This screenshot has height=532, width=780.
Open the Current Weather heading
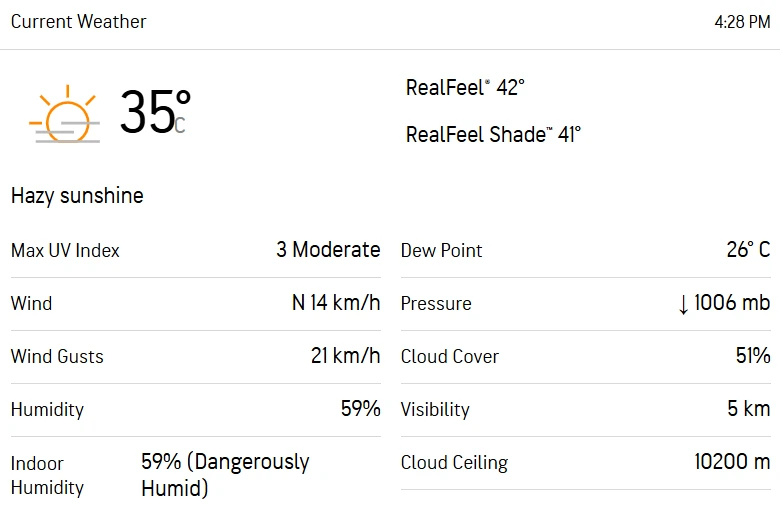pyautogui.click(x=79, y=21)
